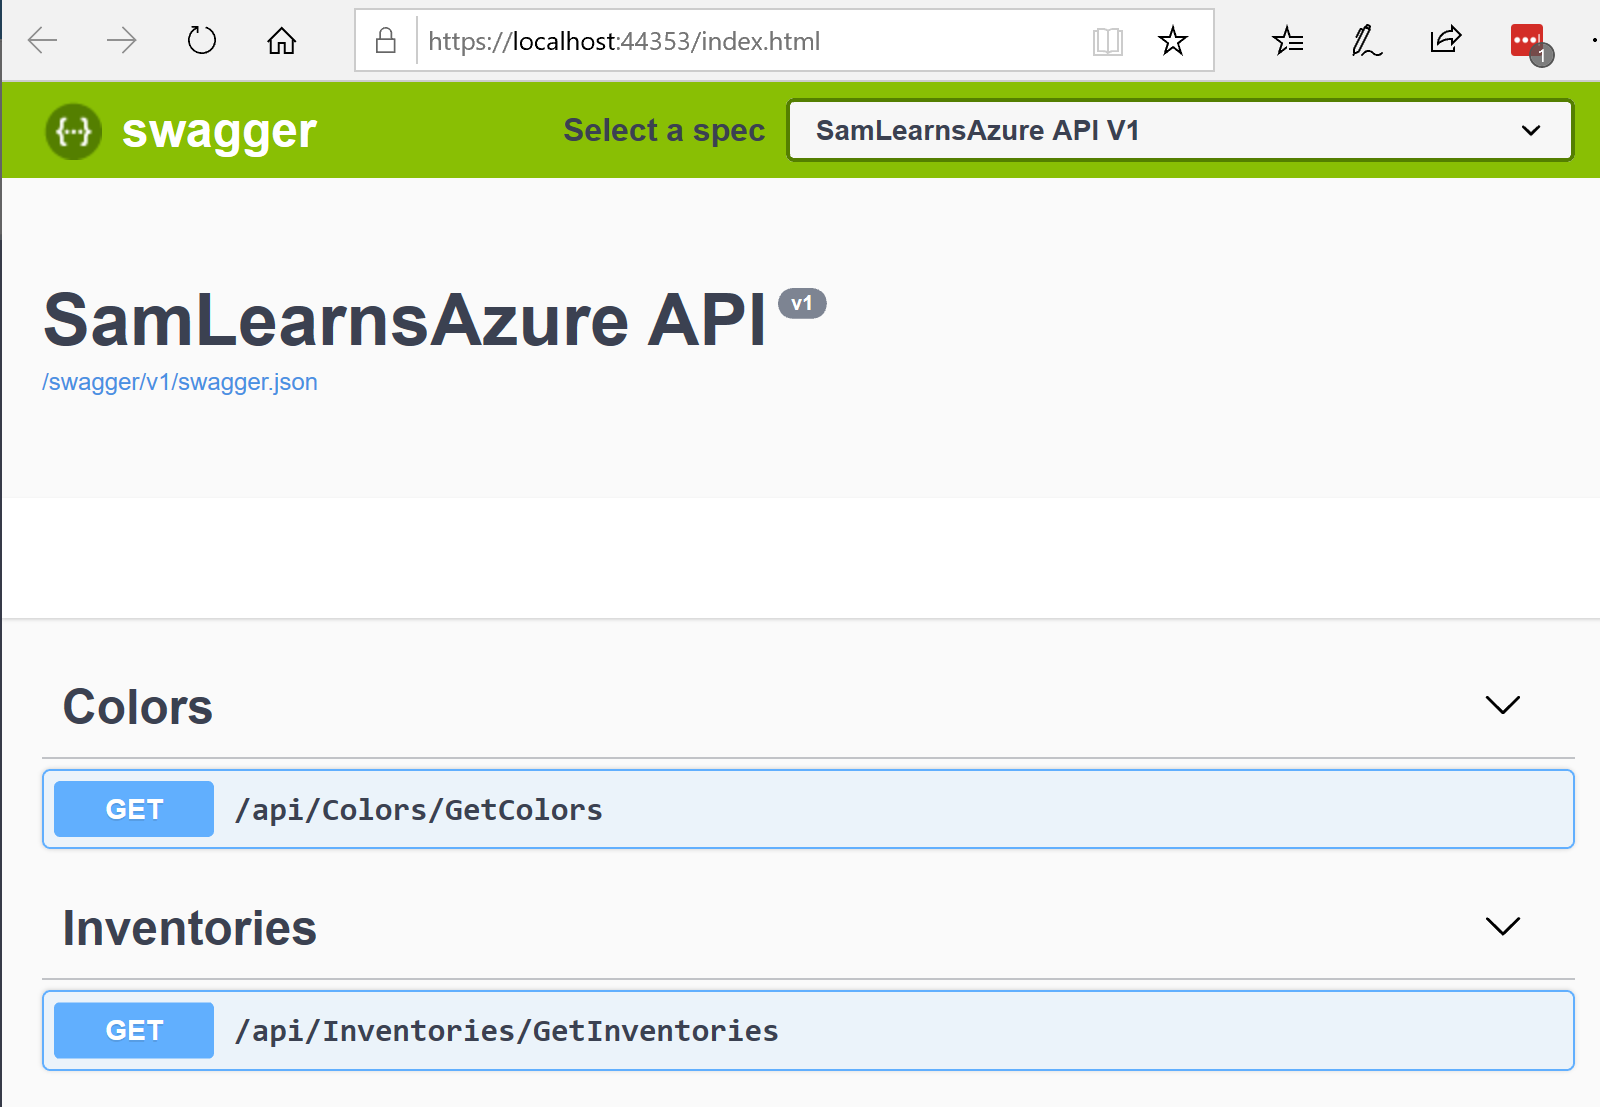Open the /swagger/v1/swagger.json link
1600x1107 pixels.
[x=180, y=382]
